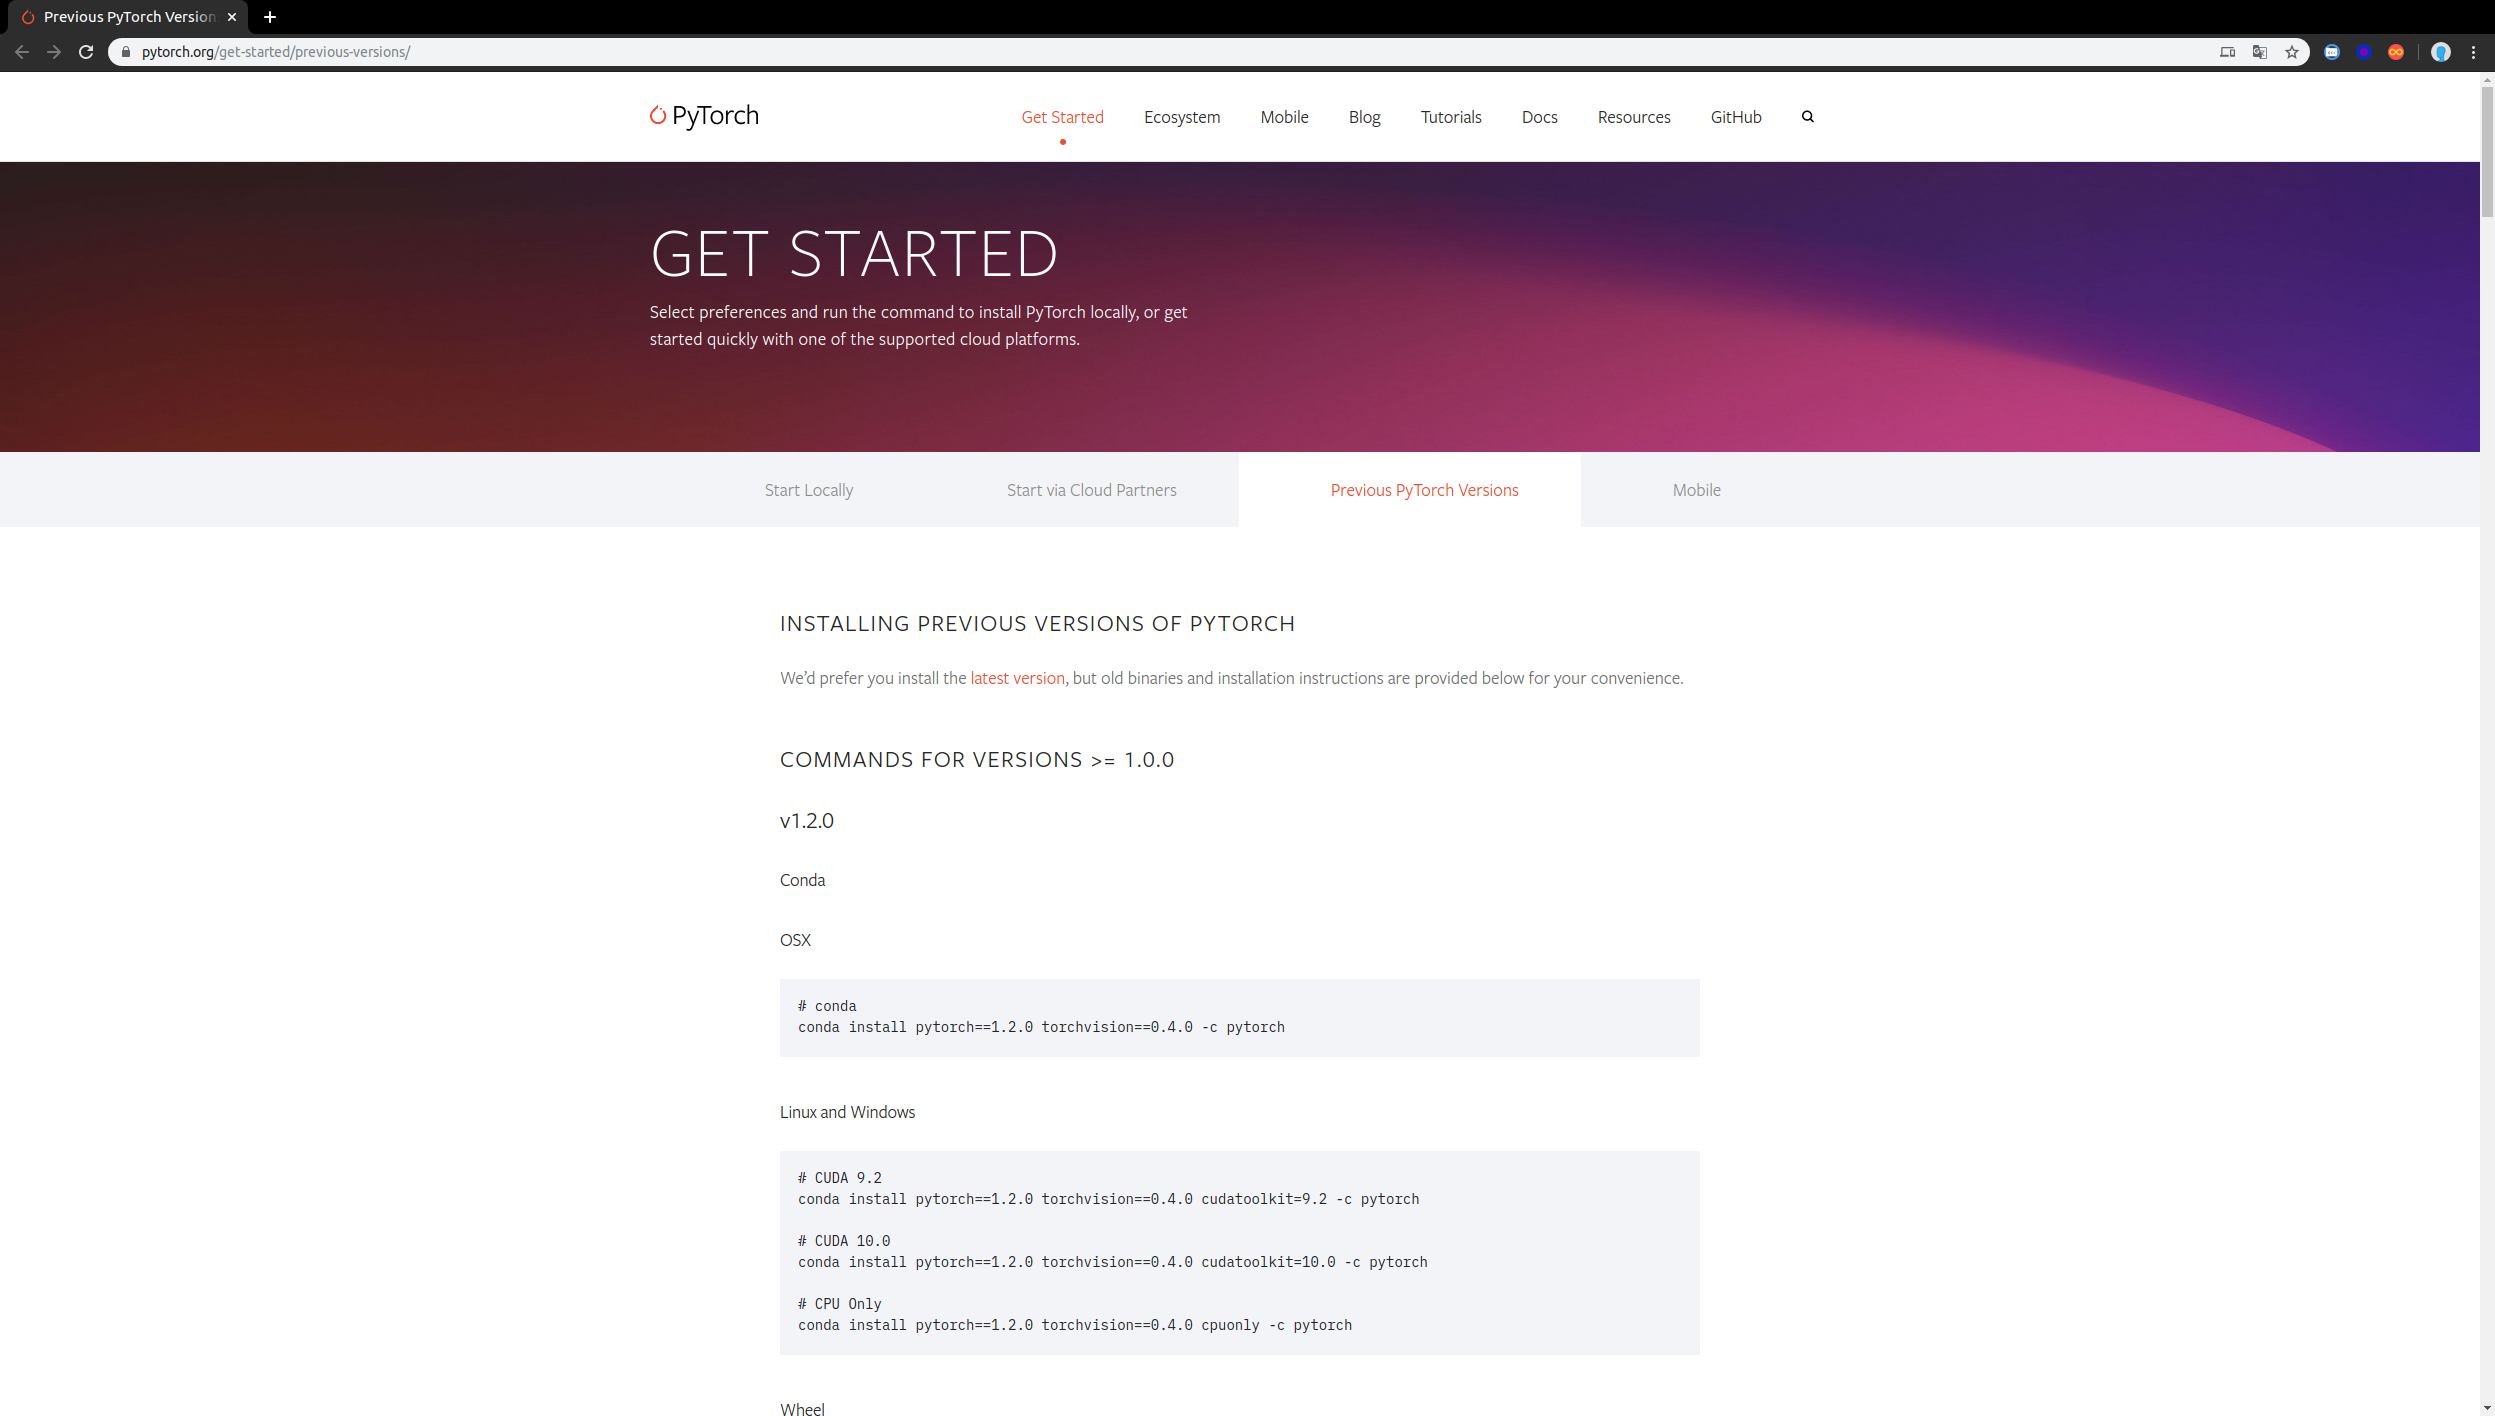Reload the page with refresh icon
The height and width of the screenshot is (1416, 2495).
pyautogui.click(x=86, y=52)
